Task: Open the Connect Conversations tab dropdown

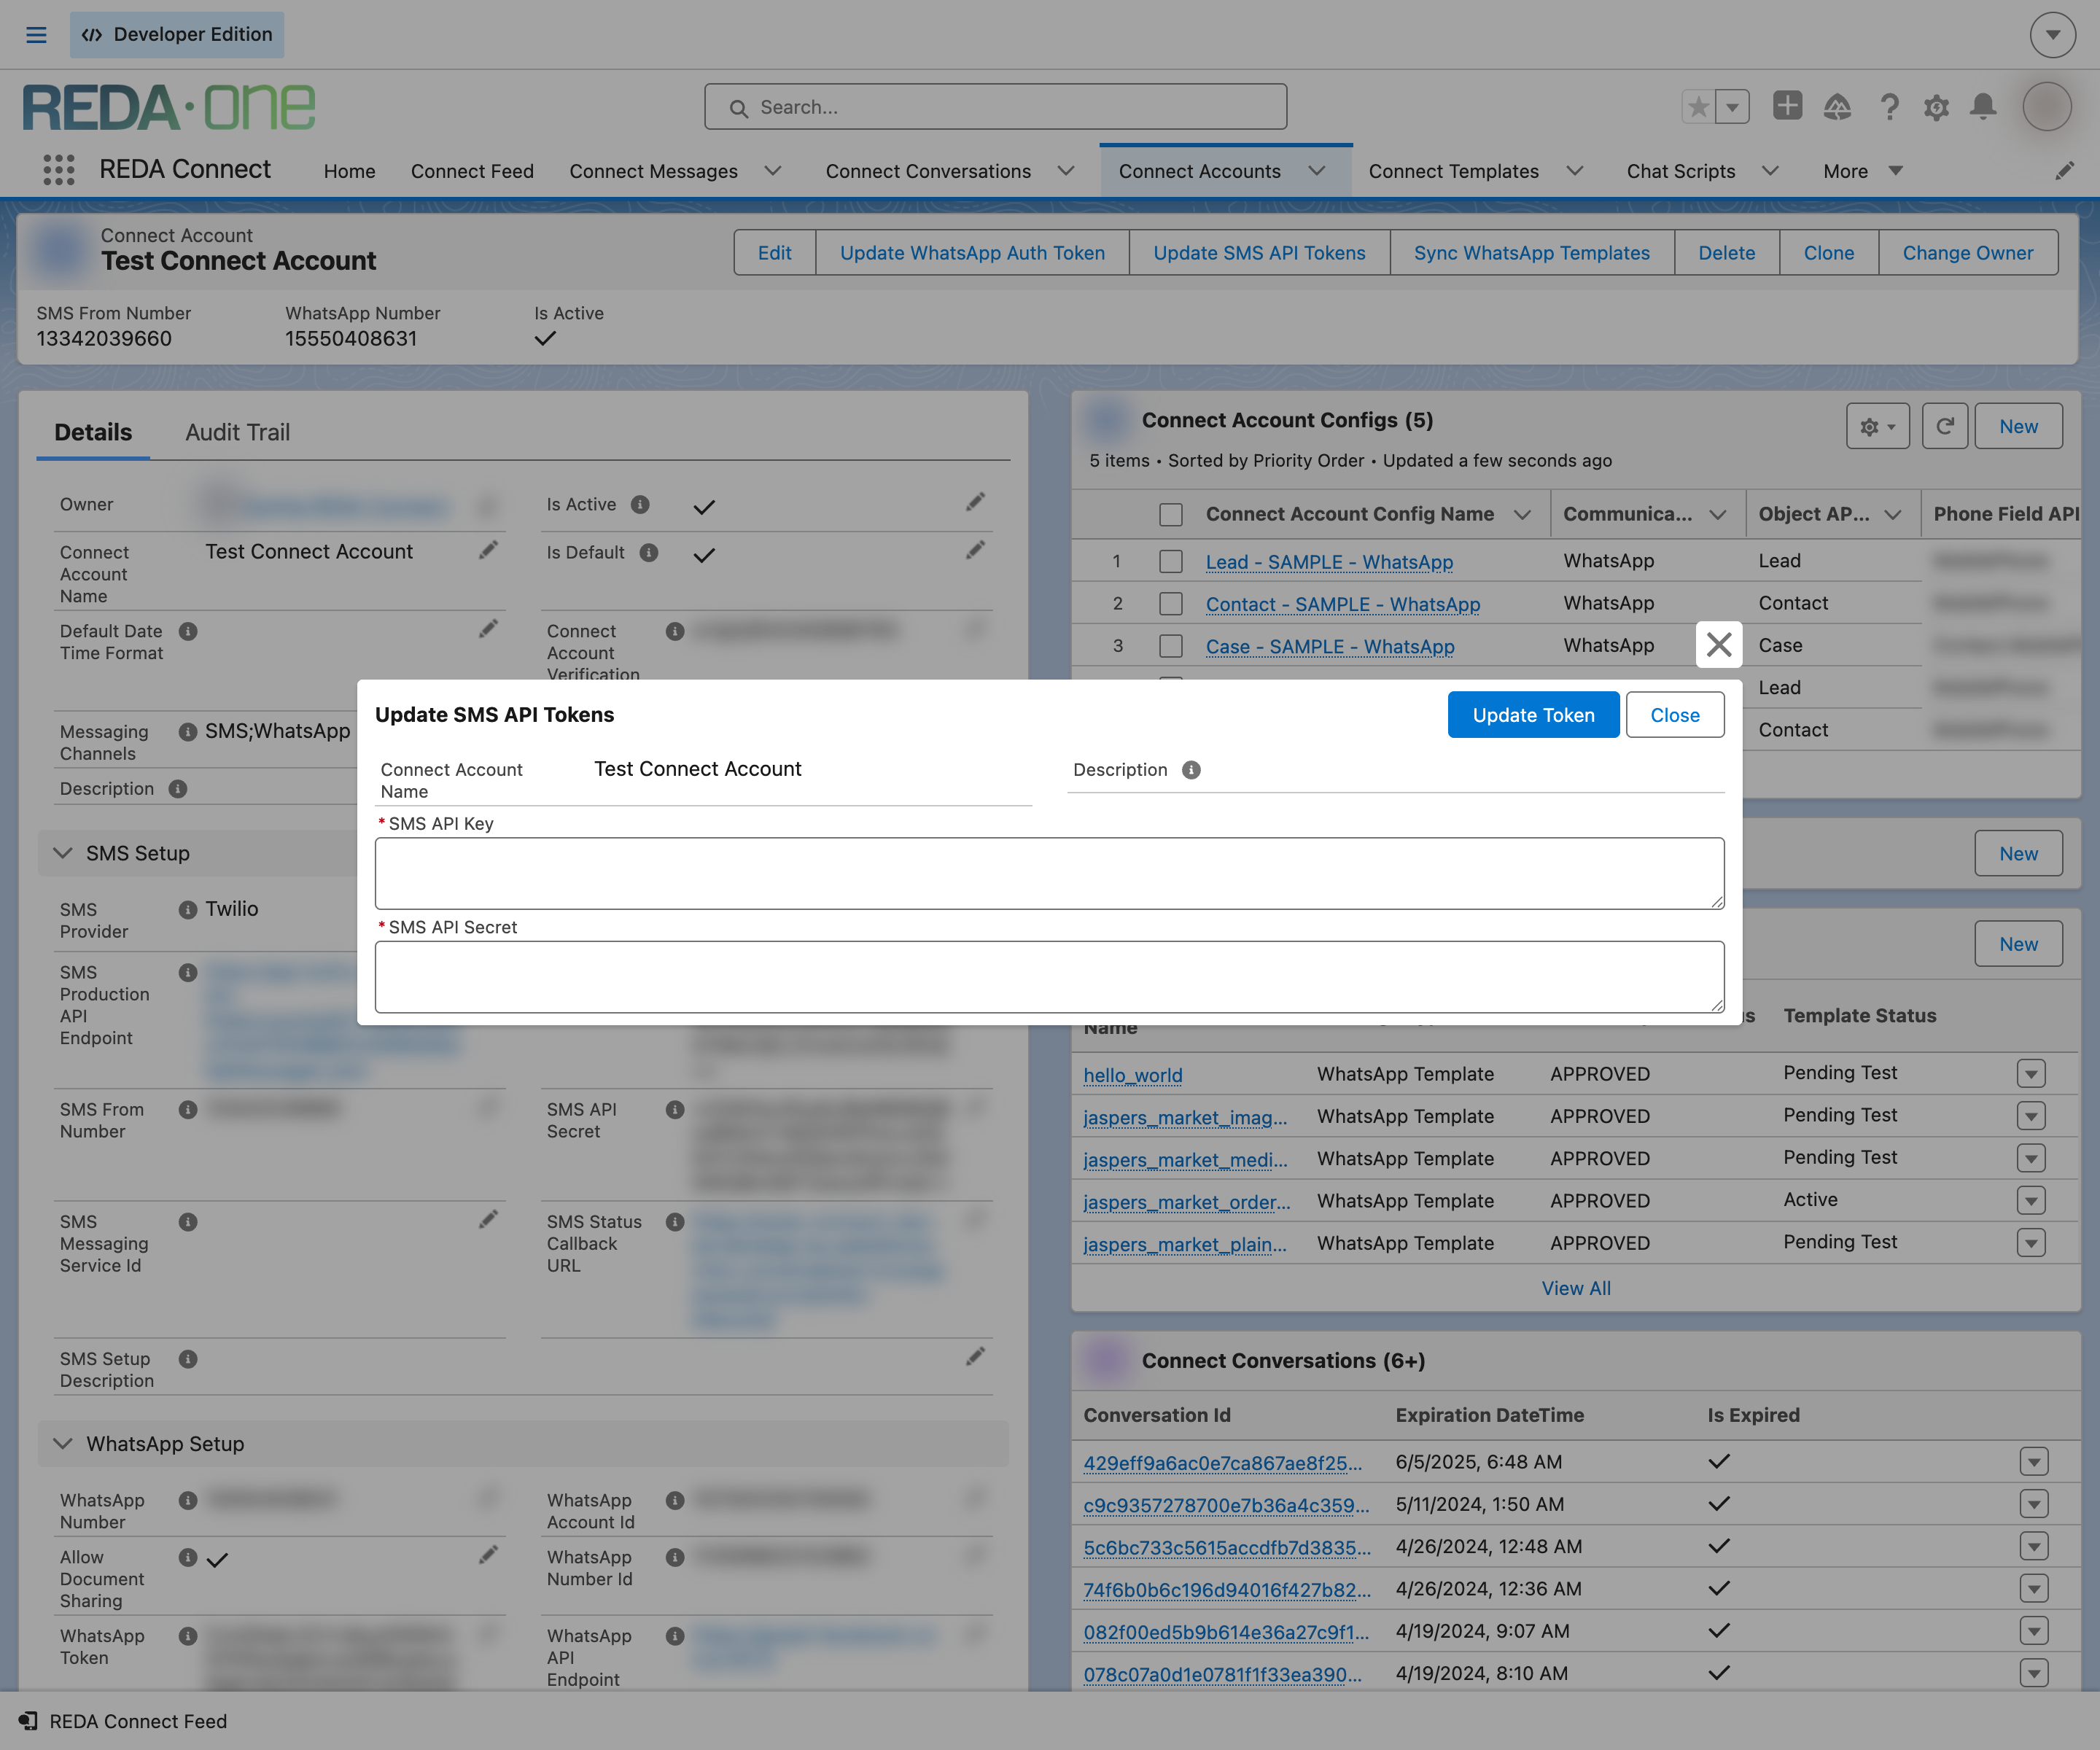Action: click(1066, 171)
